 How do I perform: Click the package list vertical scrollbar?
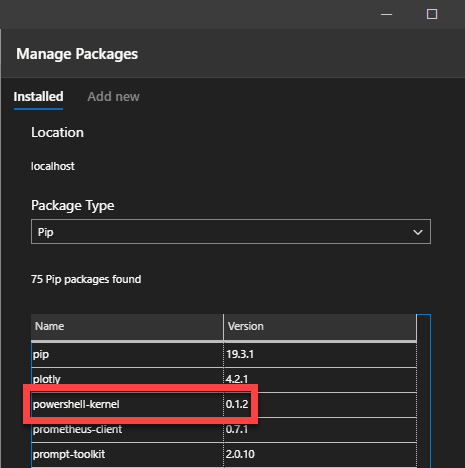(424, 391)
